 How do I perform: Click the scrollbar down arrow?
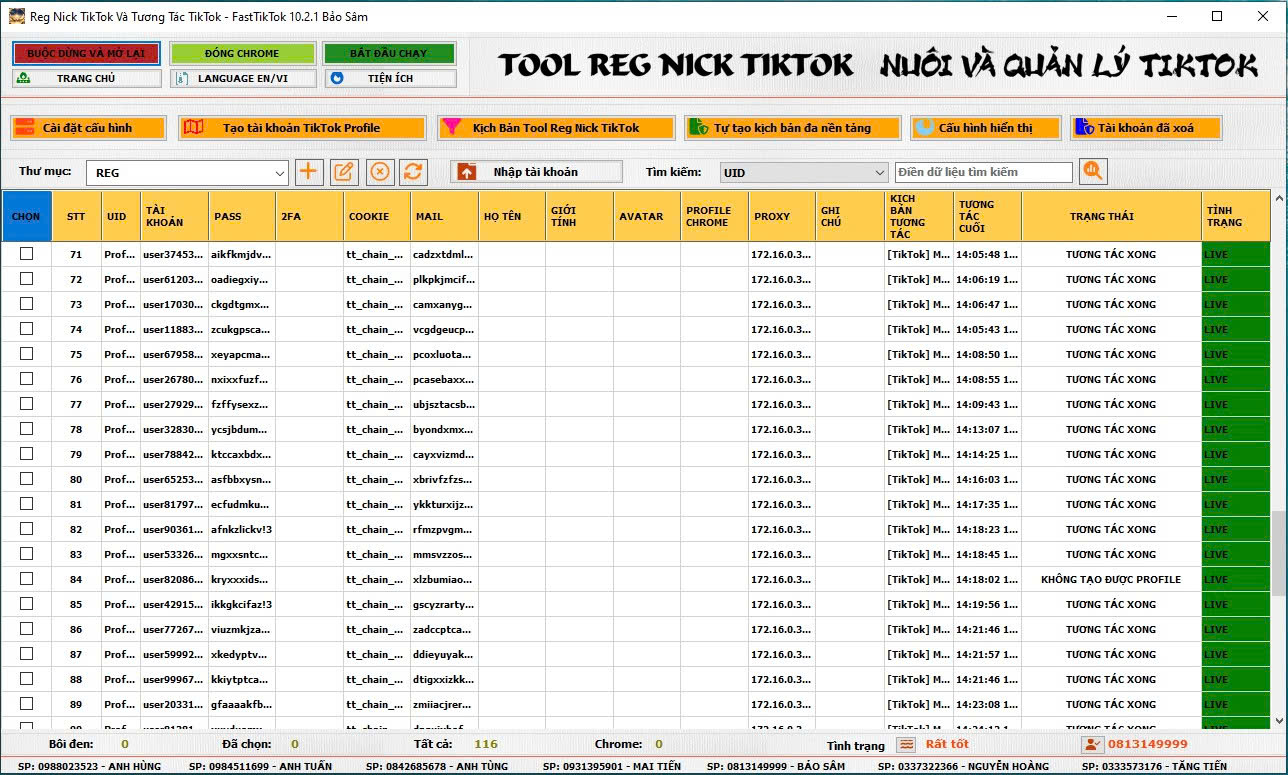tap(1278, 720)
